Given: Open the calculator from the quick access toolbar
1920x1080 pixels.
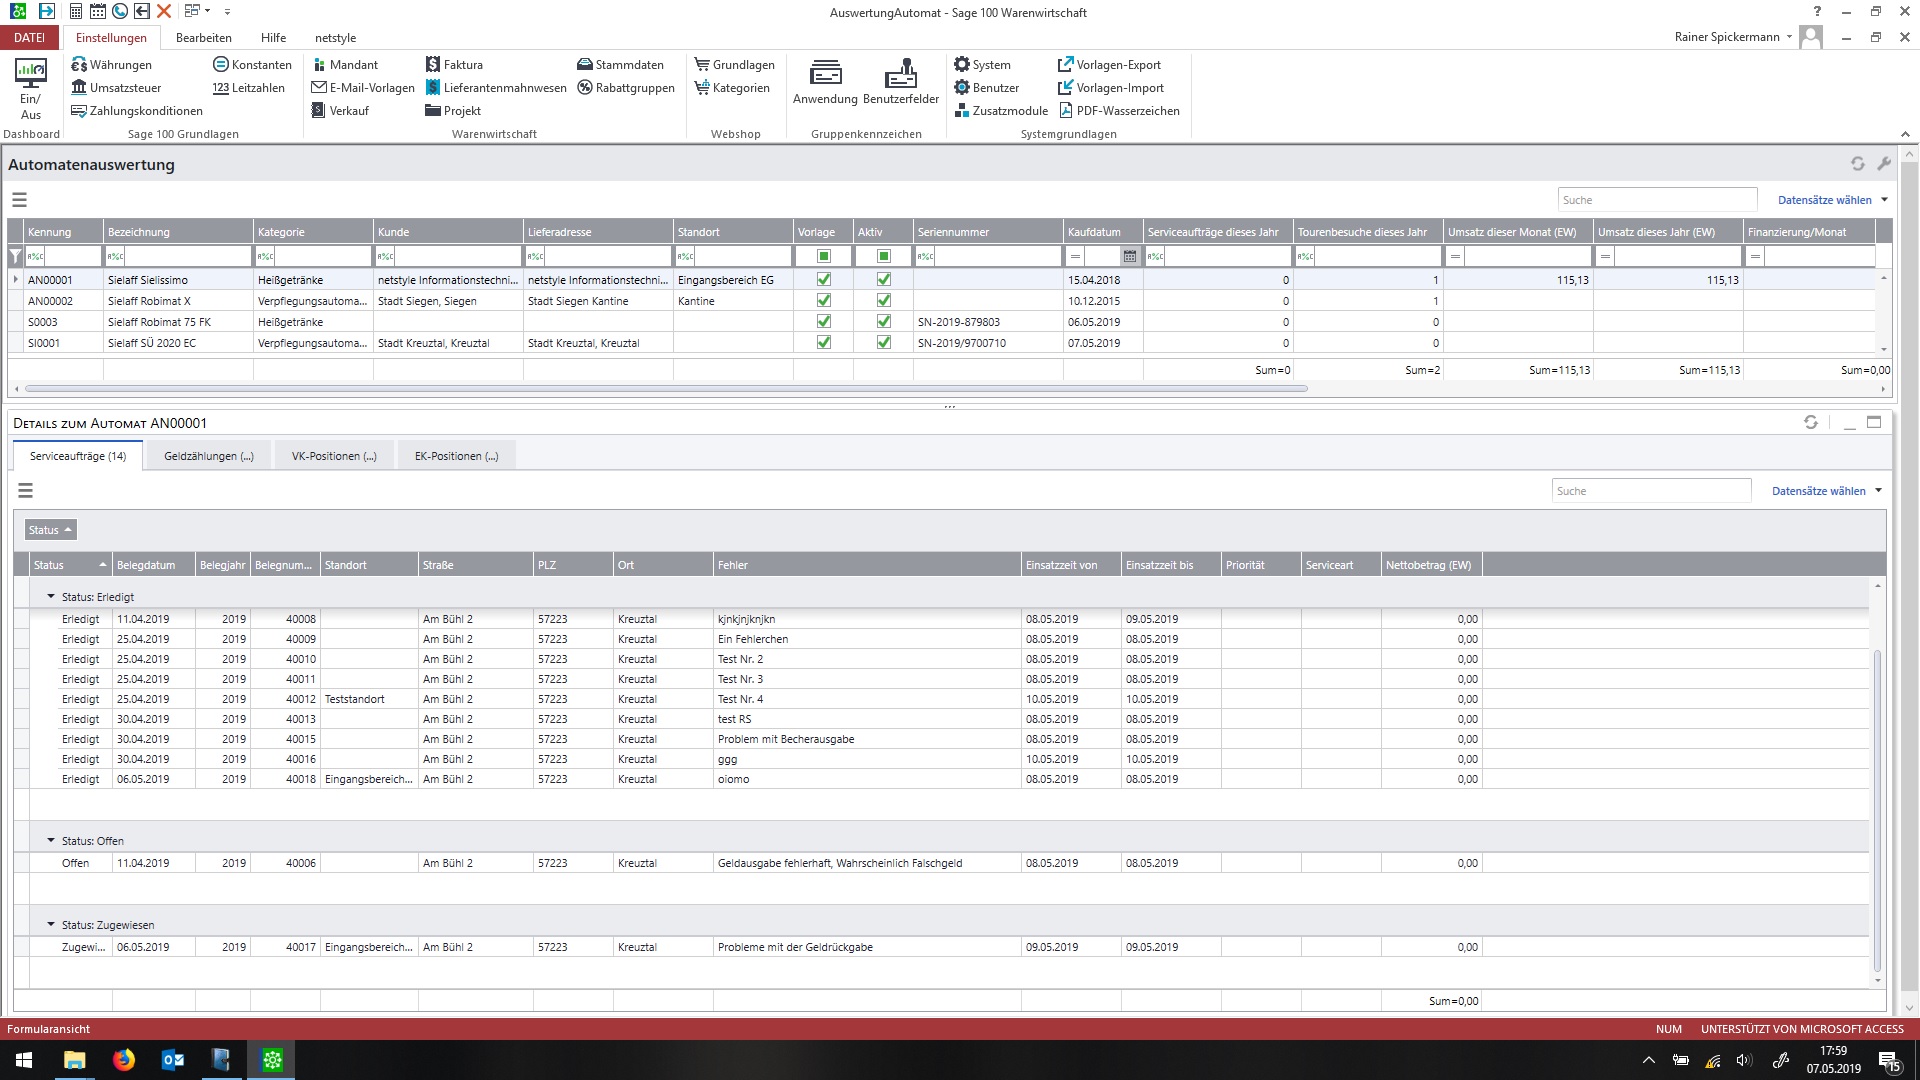Looking at the screenshot, I should pyautogui.click(x=76, y=12).
